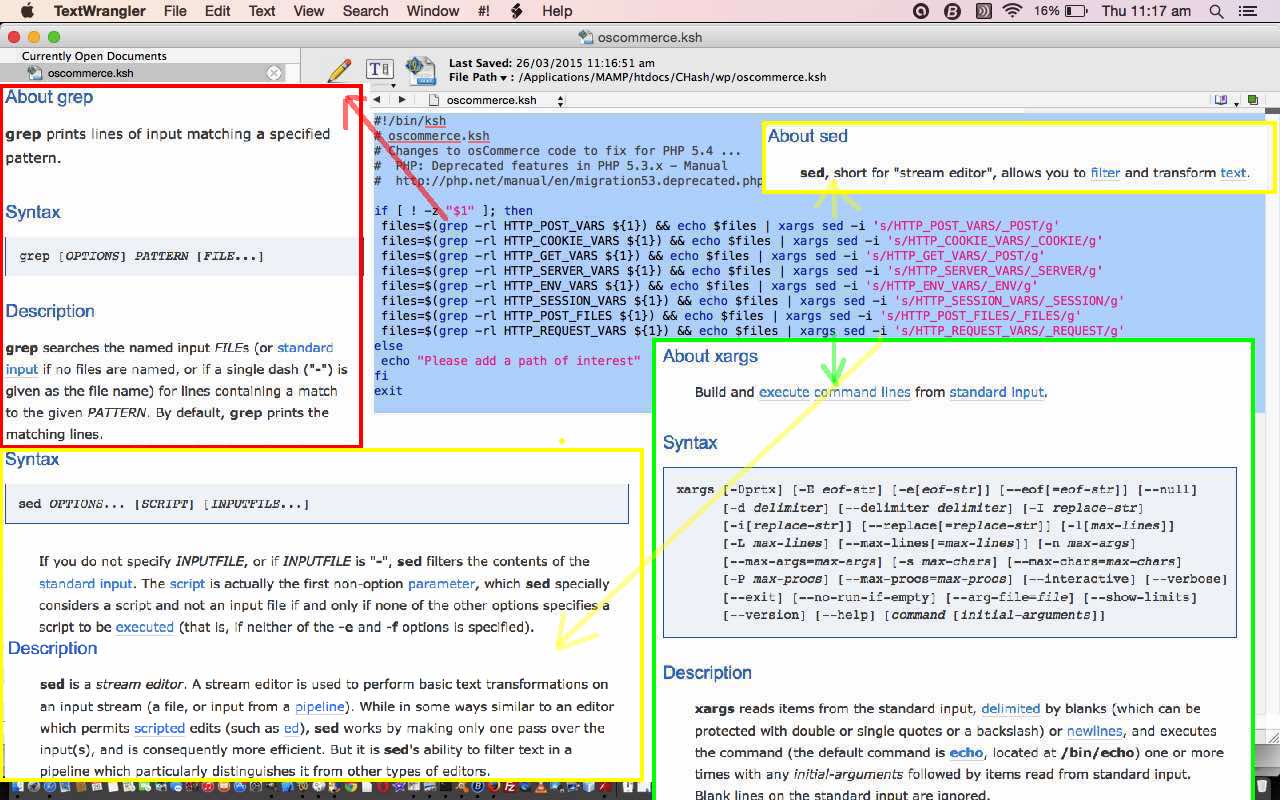Screen dimensions: 1280x800
Task: Click the 'scripted' link in sed Description
Action: pos(159,728)
